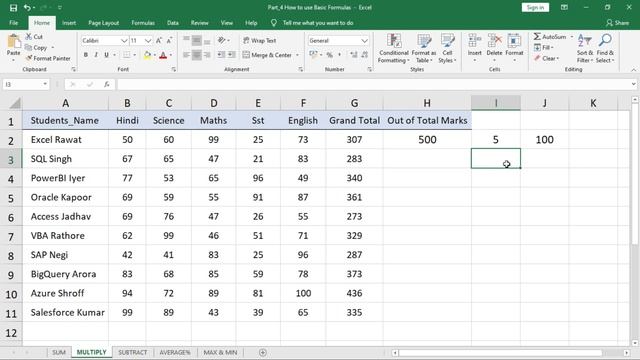Open the General number format dropdown
Viewport: 640px width, 360px height.
tap(364, 40)
